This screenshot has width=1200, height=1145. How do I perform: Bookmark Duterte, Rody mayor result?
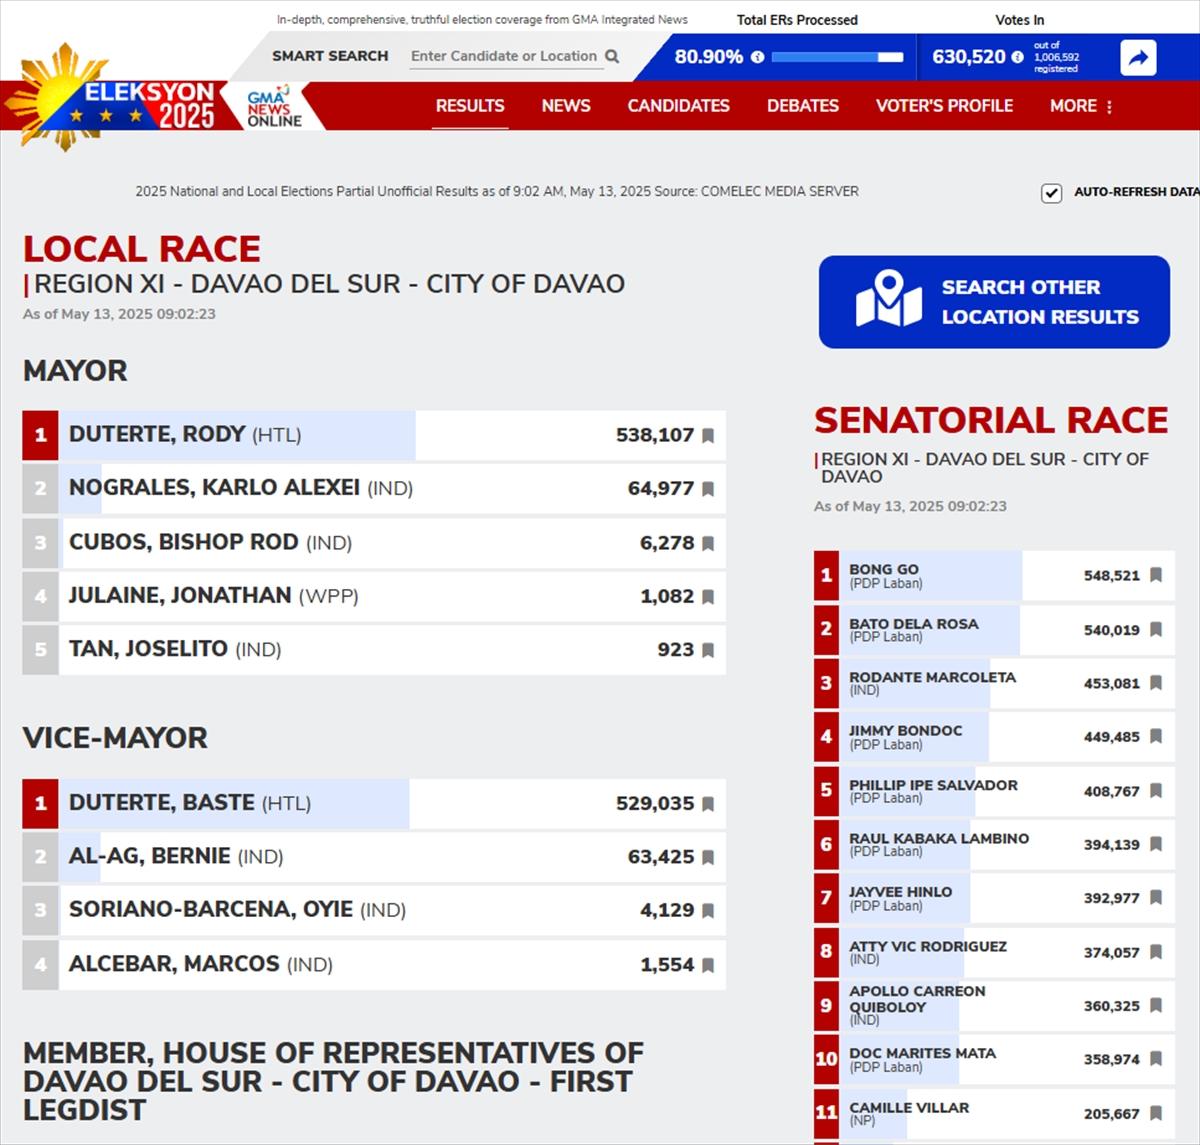coord(708,436)
